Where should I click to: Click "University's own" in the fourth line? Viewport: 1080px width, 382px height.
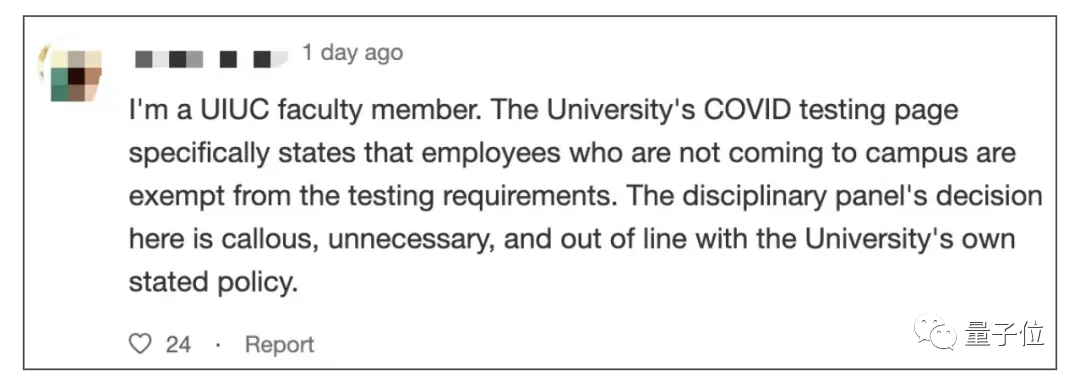pyautogui.click(x=909, y=241)
